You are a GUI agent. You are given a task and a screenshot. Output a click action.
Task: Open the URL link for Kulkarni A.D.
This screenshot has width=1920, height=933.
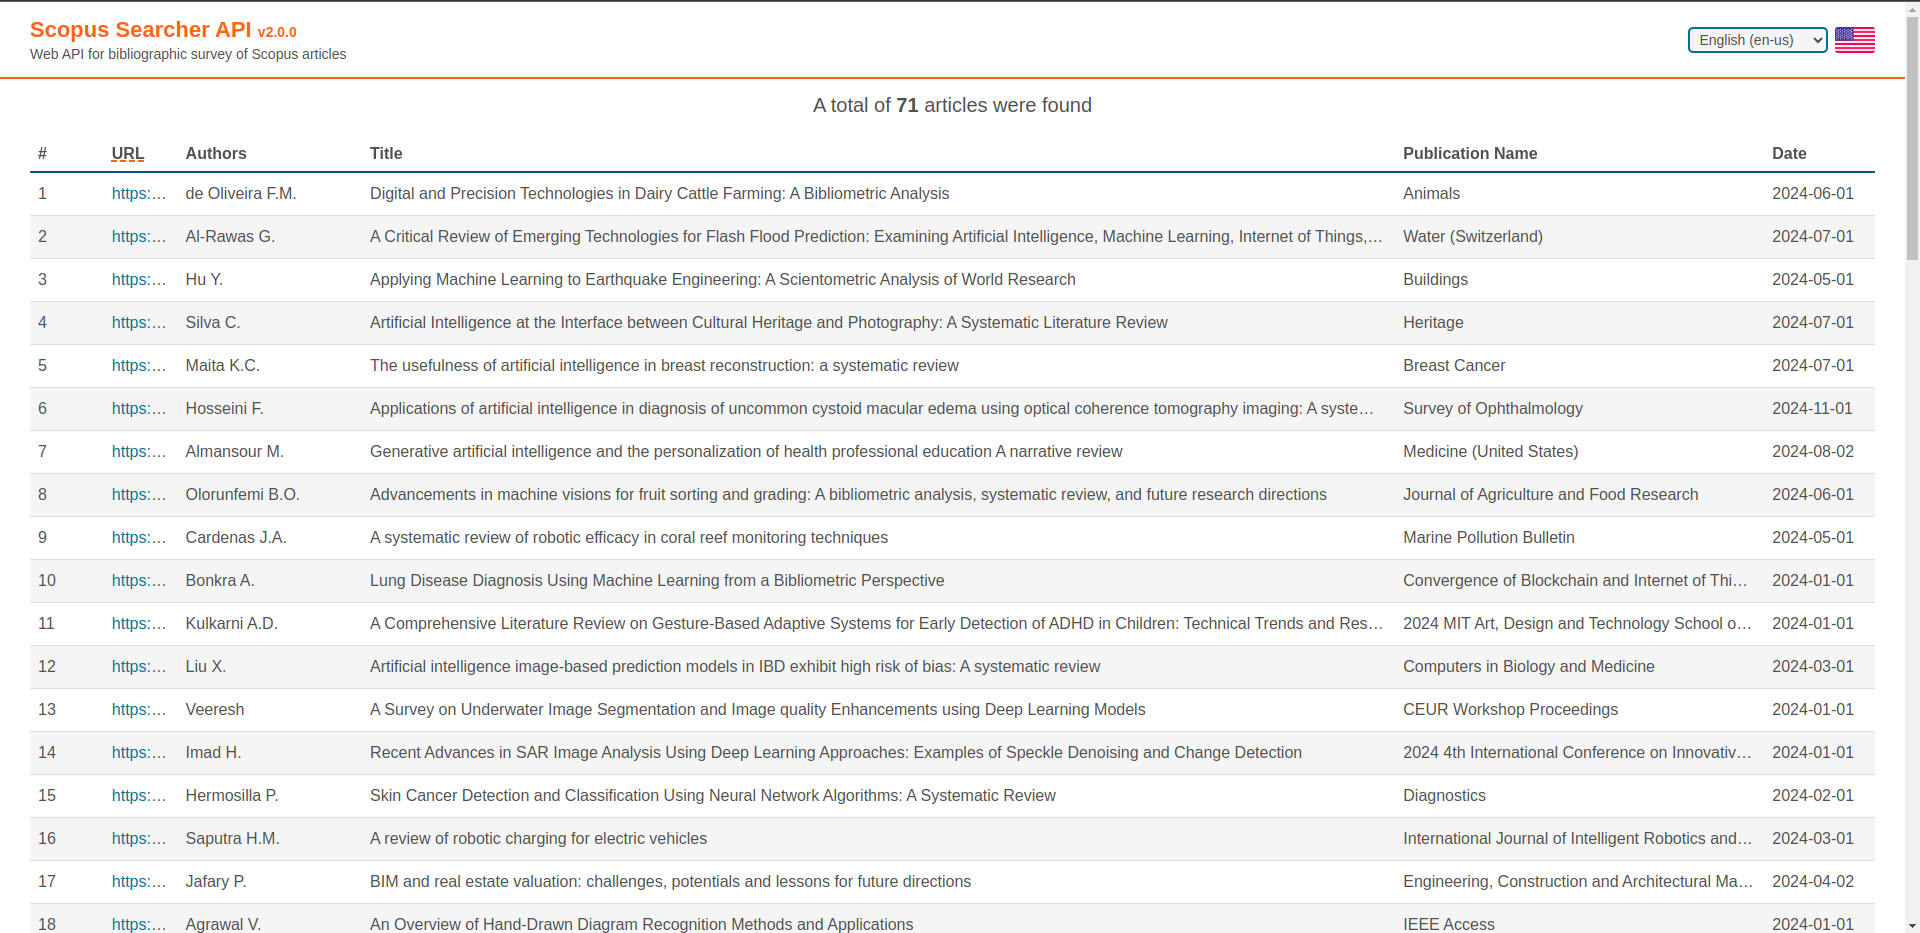click(x=139, y=623)
